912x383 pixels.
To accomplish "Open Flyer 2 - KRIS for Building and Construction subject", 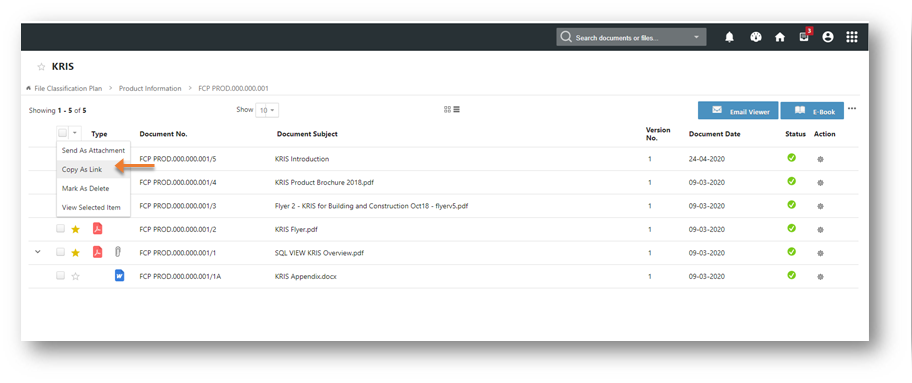I will tap(371, 206).
